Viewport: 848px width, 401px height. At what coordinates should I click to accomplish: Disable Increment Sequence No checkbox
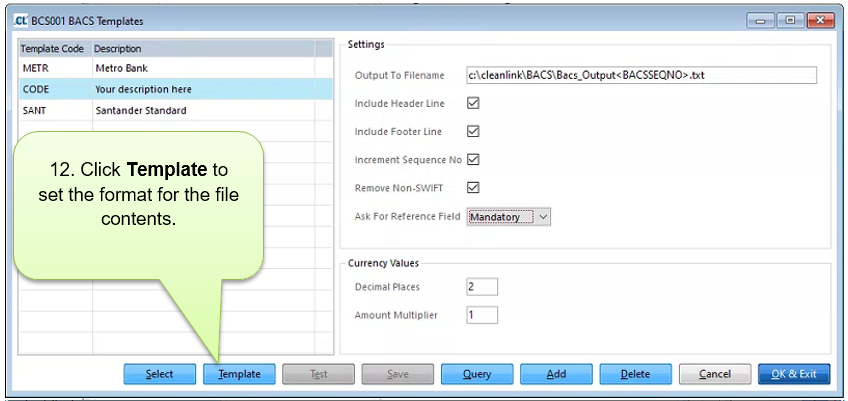[x=474, y=159]
